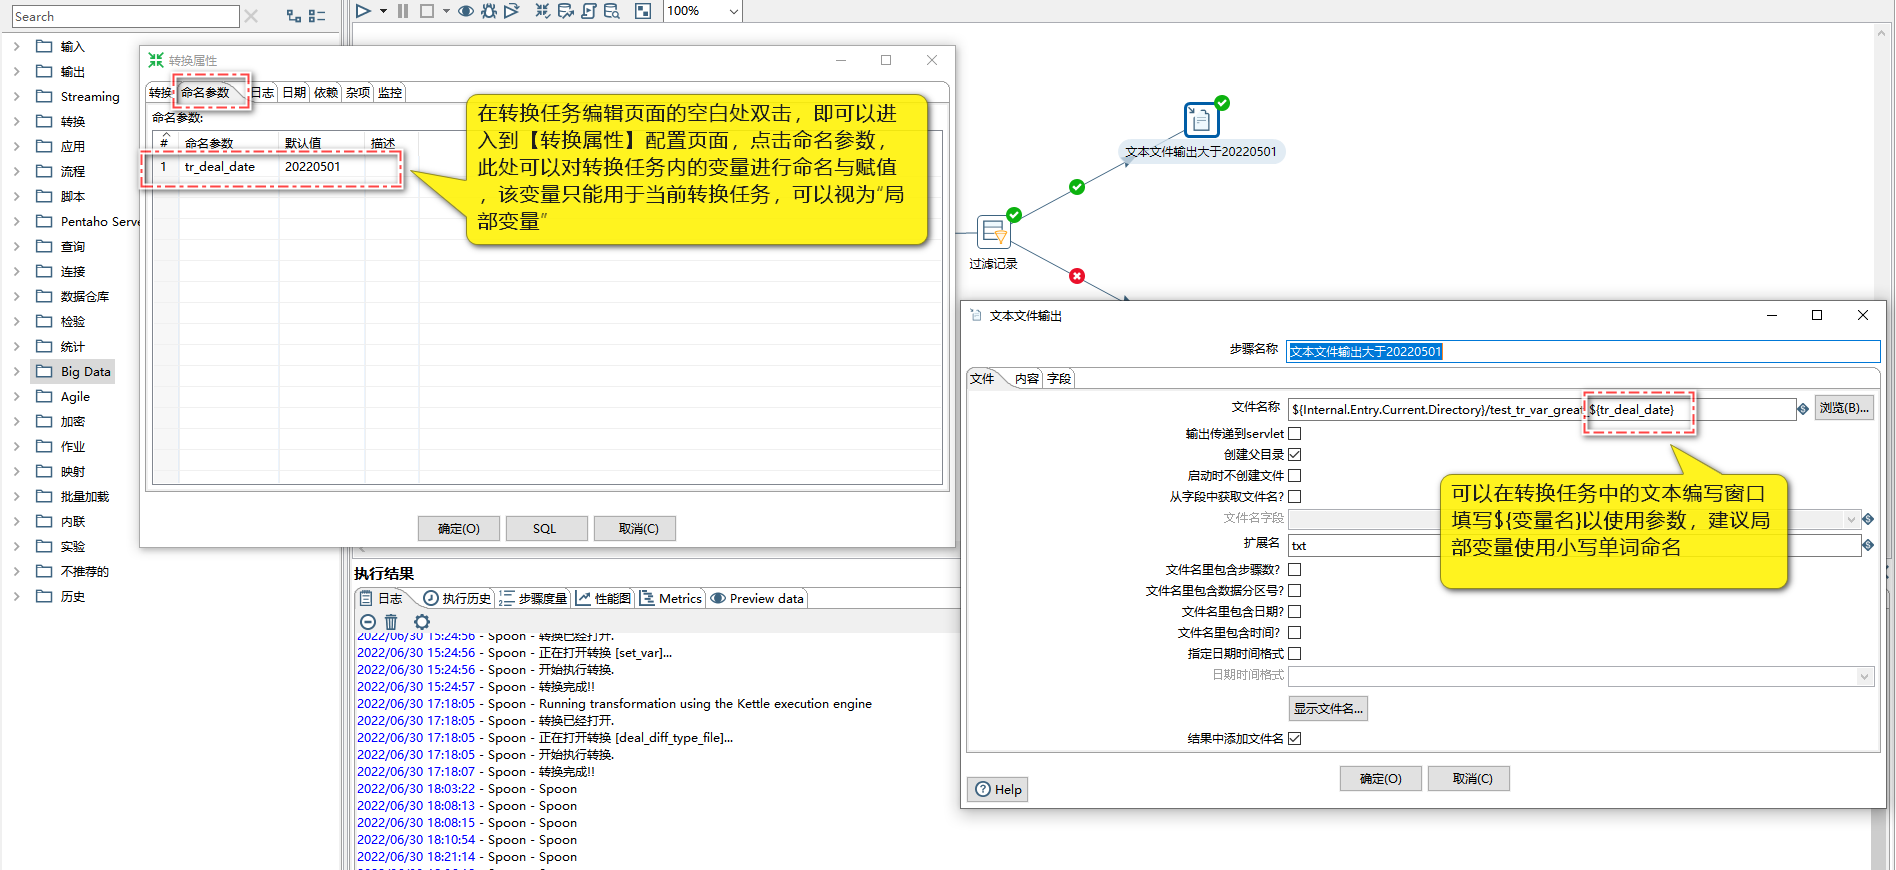Enable 指定日期时间格式 checkbox
This screenshot has width=1896, height=870.
pos(1295,654)
